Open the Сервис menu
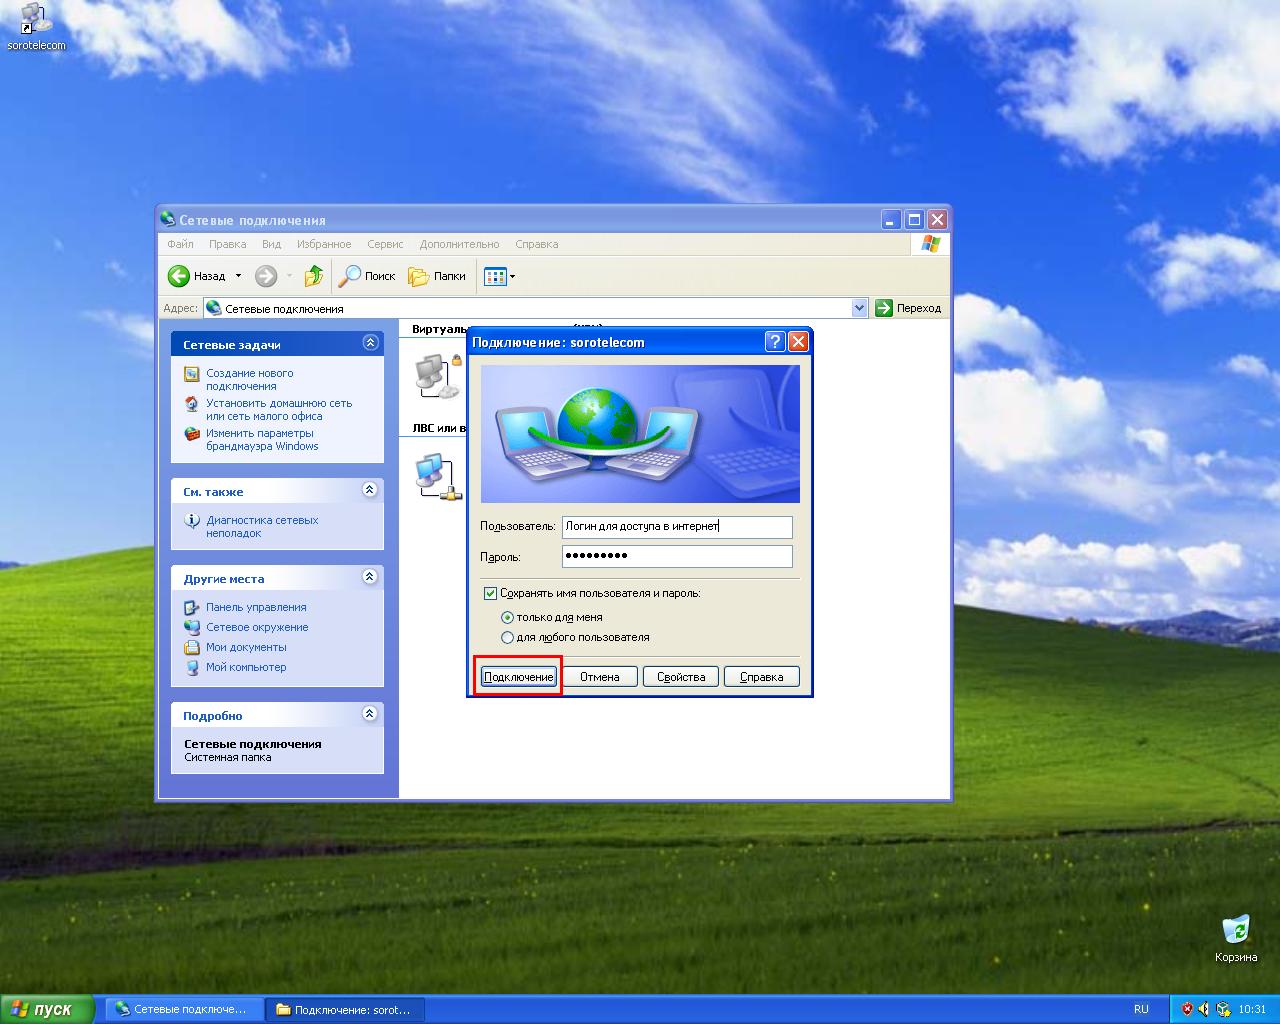The width and height of the screenshot is (1280, 1024). pyautogui.click(x=385, y=244)
